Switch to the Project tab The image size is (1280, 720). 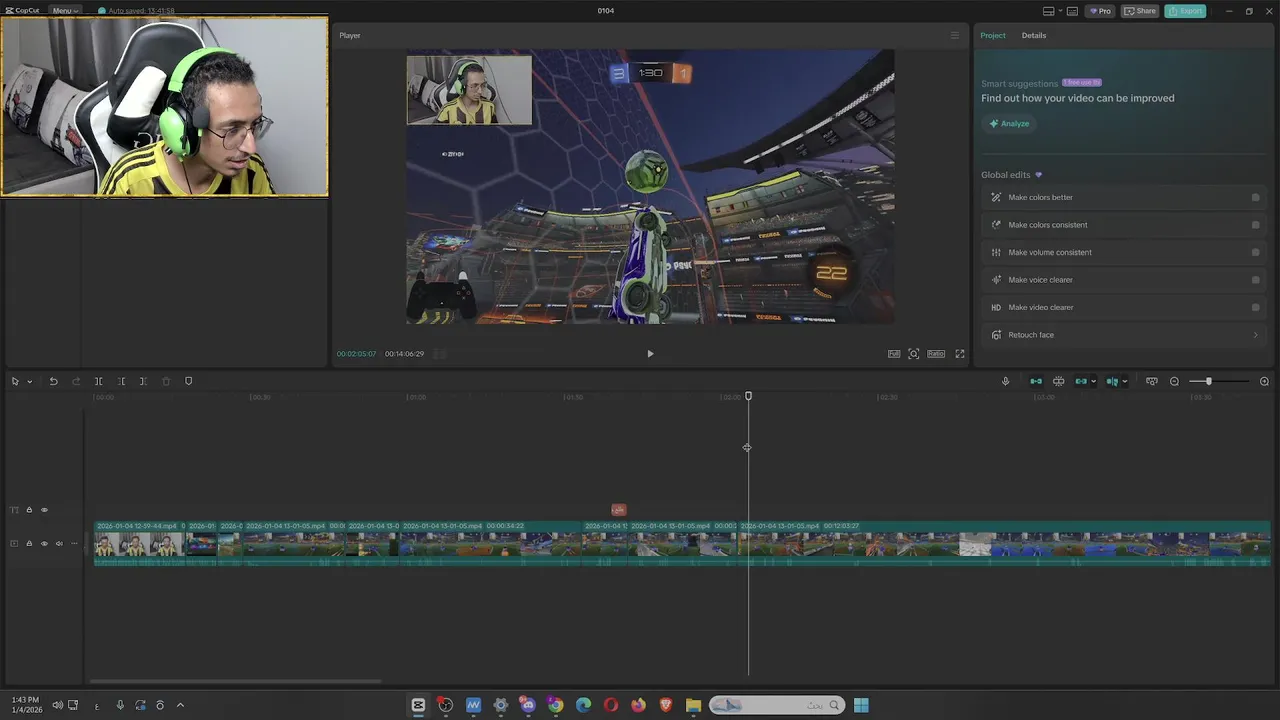click(993, 35)
